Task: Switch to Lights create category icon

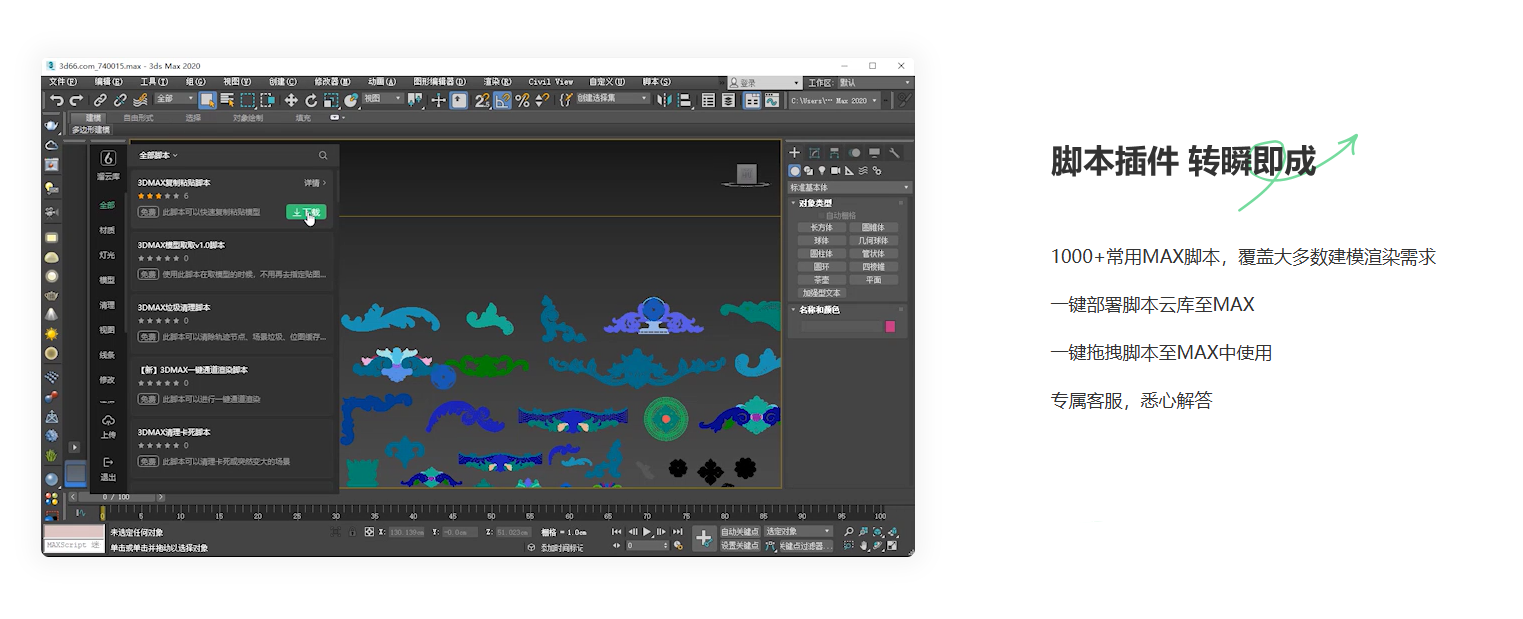Action: [822, 171]
